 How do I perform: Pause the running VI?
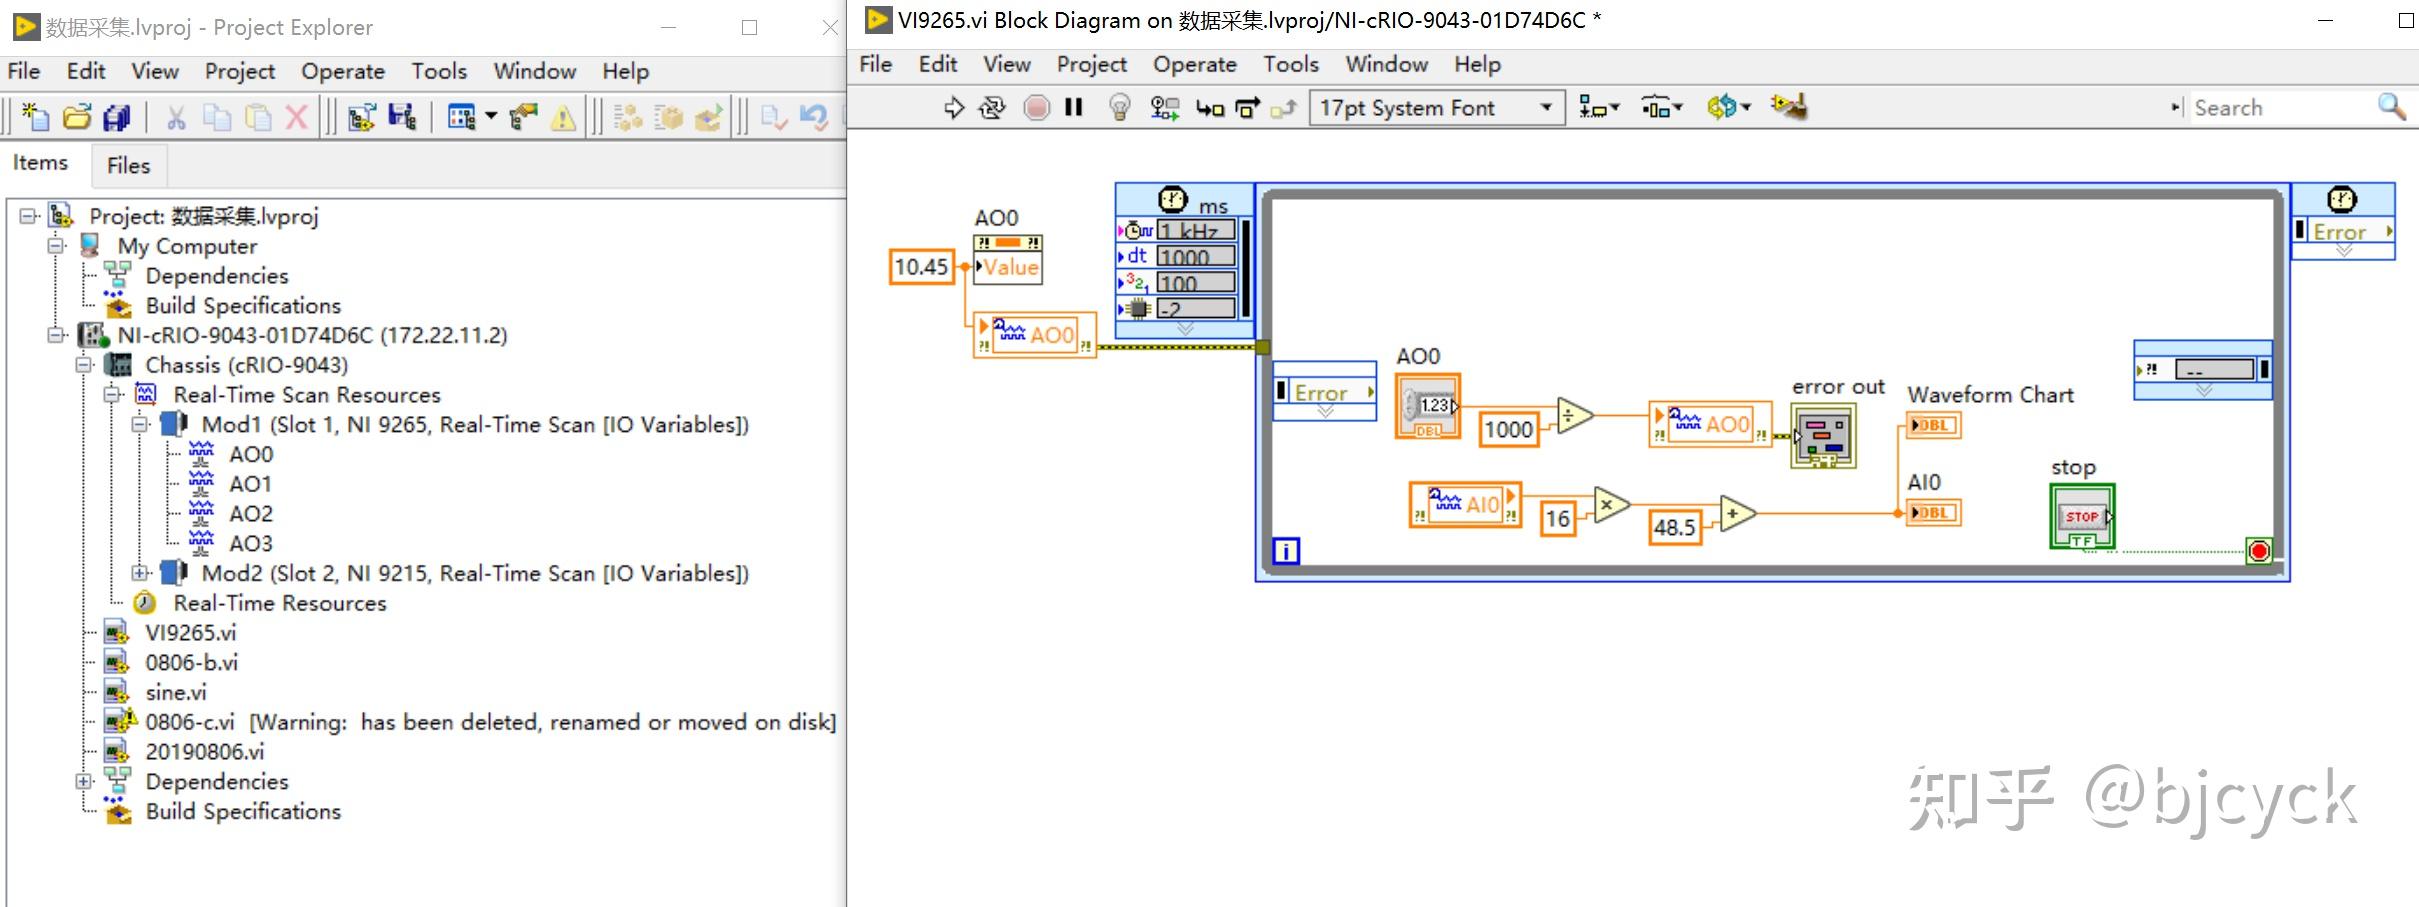(x=1073, y=107)
